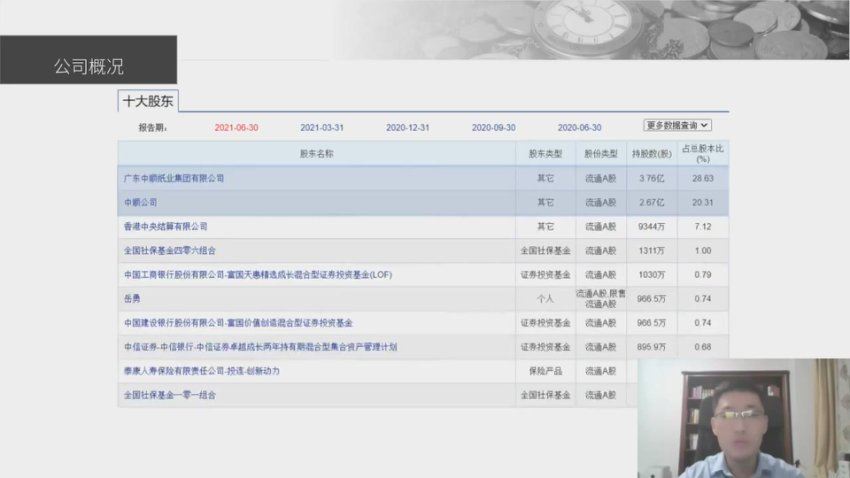
Task: Click 全国社保基金 type in 一零一组合 row
Action: pos(545,395)
